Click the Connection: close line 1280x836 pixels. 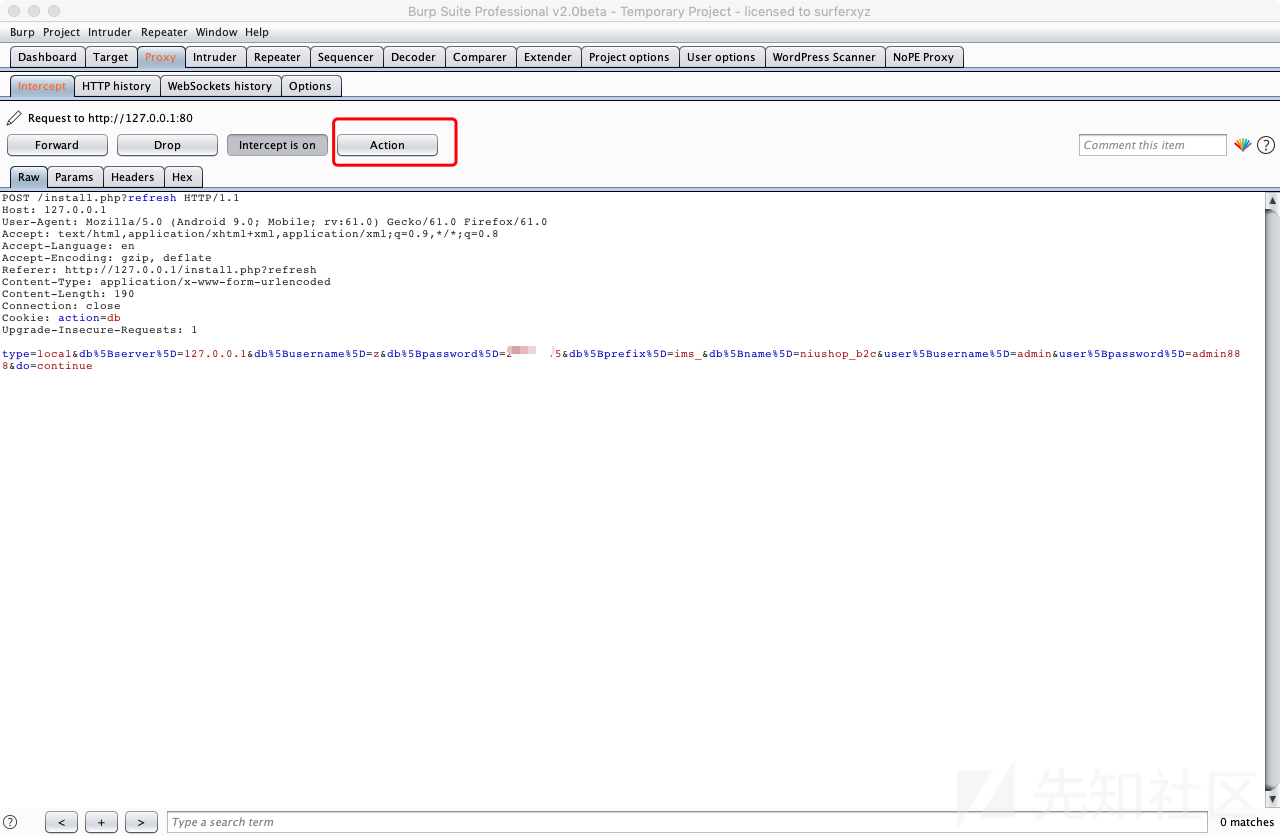point(61,306)
